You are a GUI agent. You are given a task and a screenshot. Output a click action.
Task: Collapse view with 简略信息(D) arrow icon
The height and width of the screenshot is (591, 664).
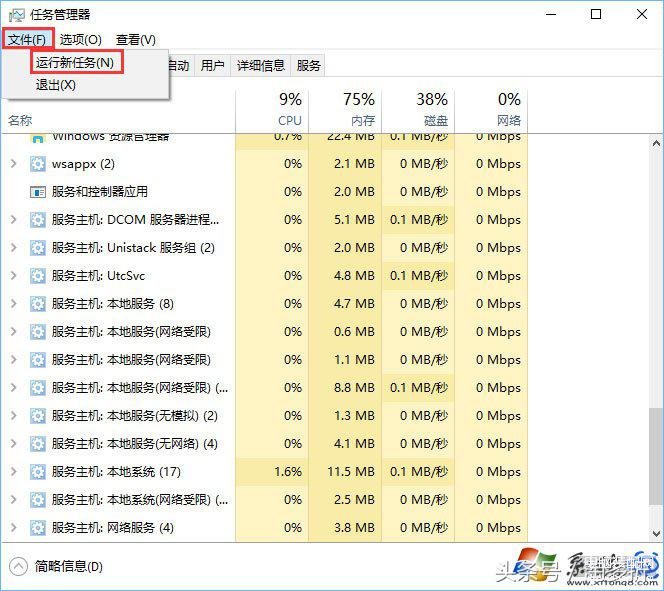tap(18, 566)
